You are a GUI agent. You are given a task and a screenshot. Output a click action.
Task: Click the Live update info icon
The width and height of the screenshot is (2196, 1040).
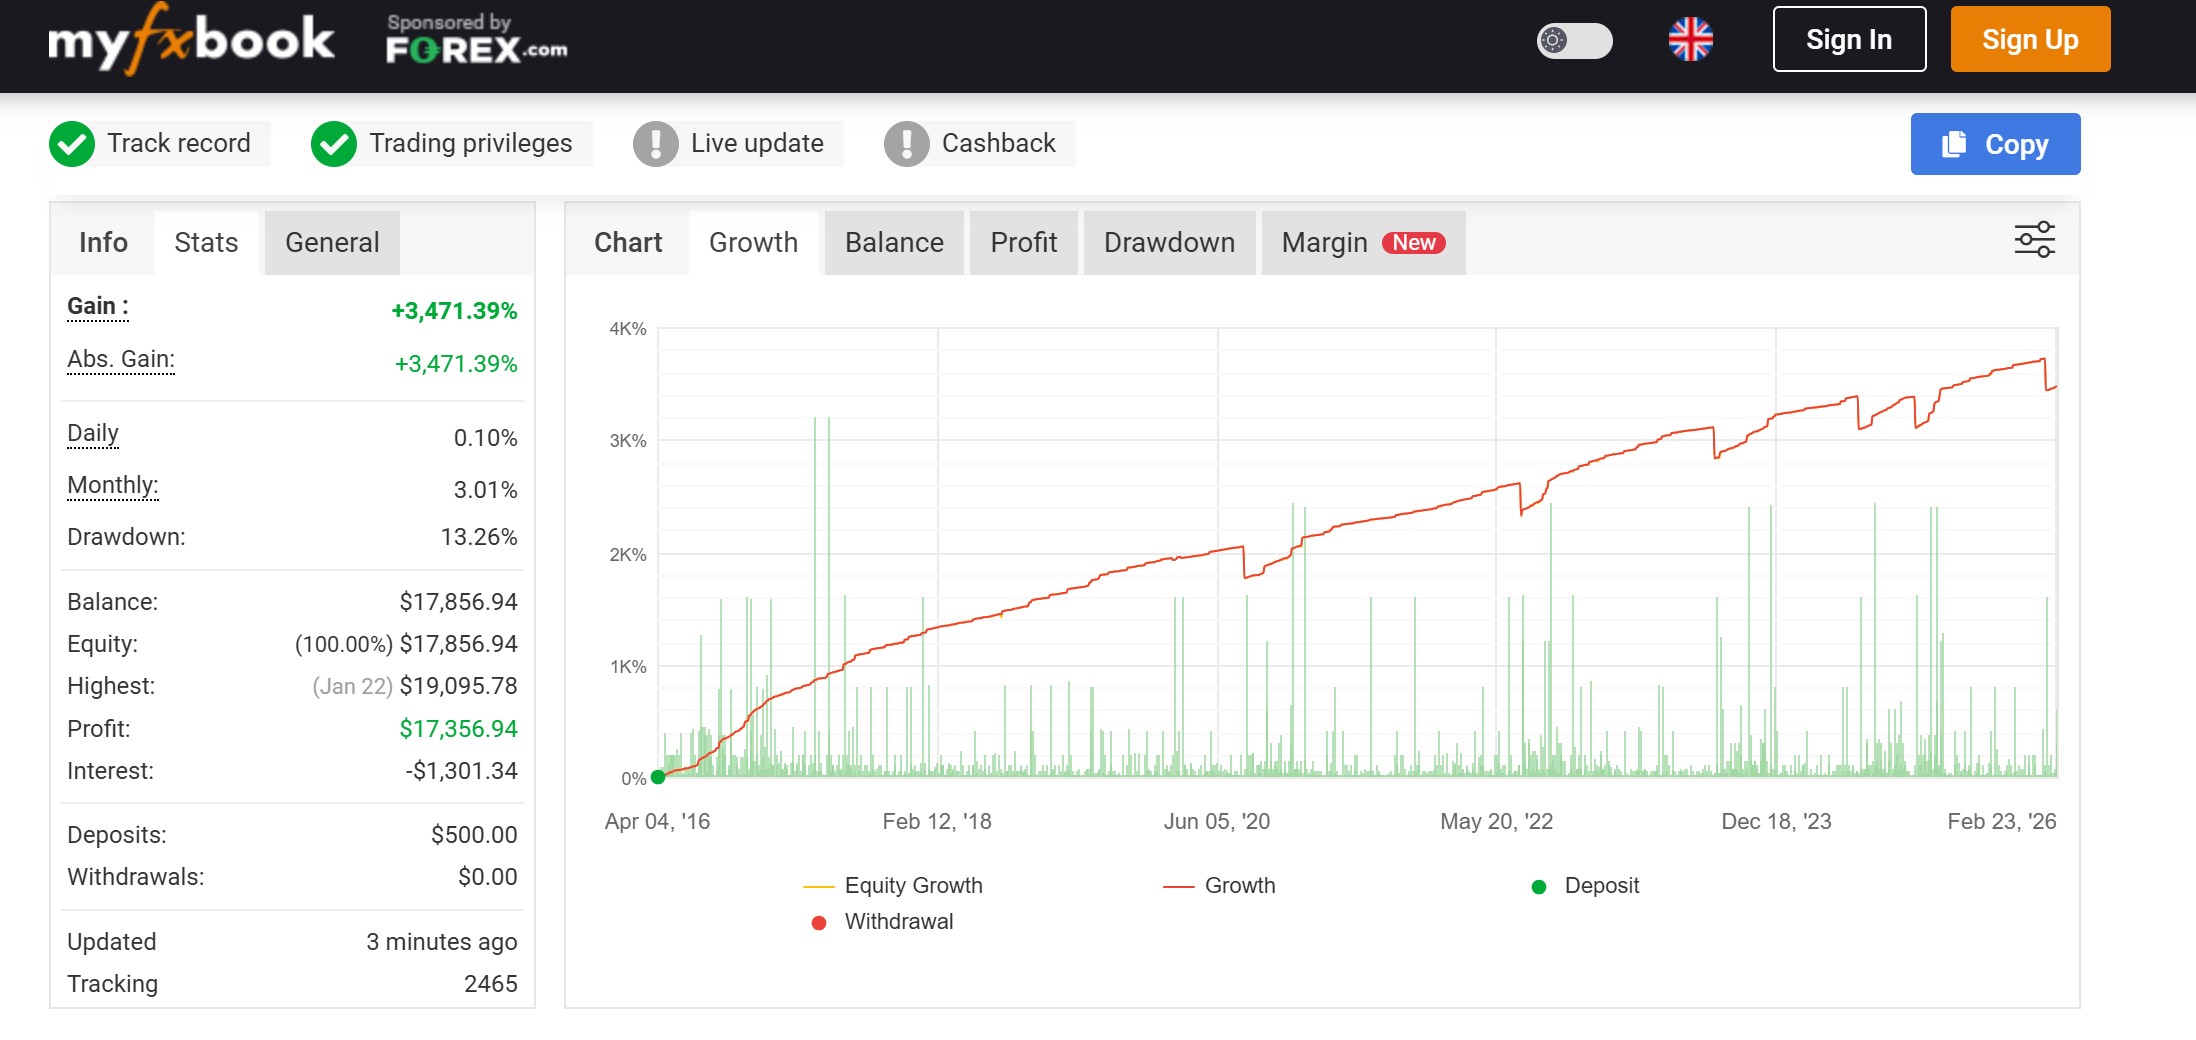tap(655, 143)
